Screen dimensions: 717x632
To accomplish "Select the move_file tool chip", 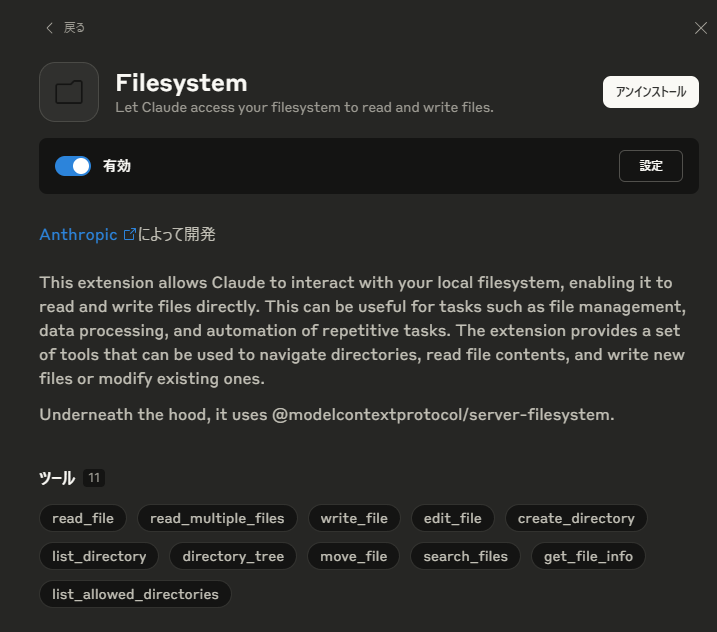I will click(x=353, y=556).
